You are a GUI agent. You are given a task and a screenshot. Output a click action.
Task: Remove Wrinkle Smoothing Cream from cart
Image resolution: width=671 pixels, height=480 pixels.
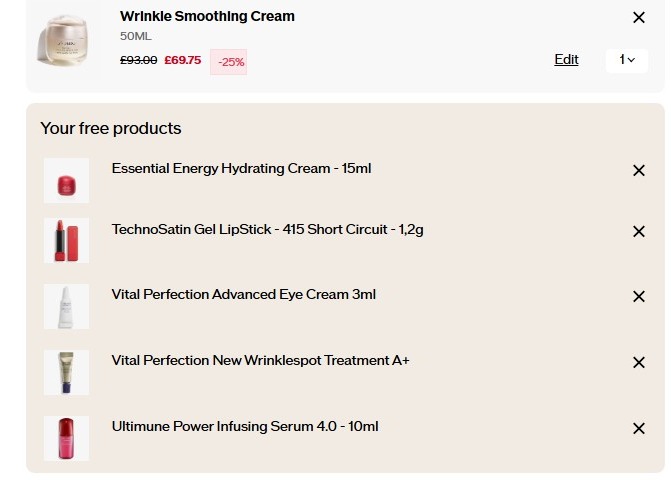(x=639, y=17)
